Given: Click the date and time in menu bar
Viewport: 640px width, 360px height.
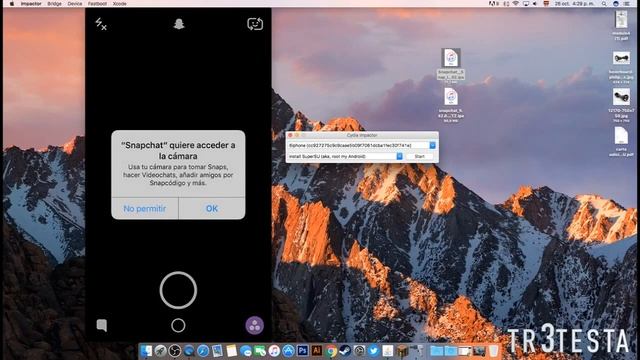Looking at the screenshot, I should pyautogui.click(x=574, y=4).
